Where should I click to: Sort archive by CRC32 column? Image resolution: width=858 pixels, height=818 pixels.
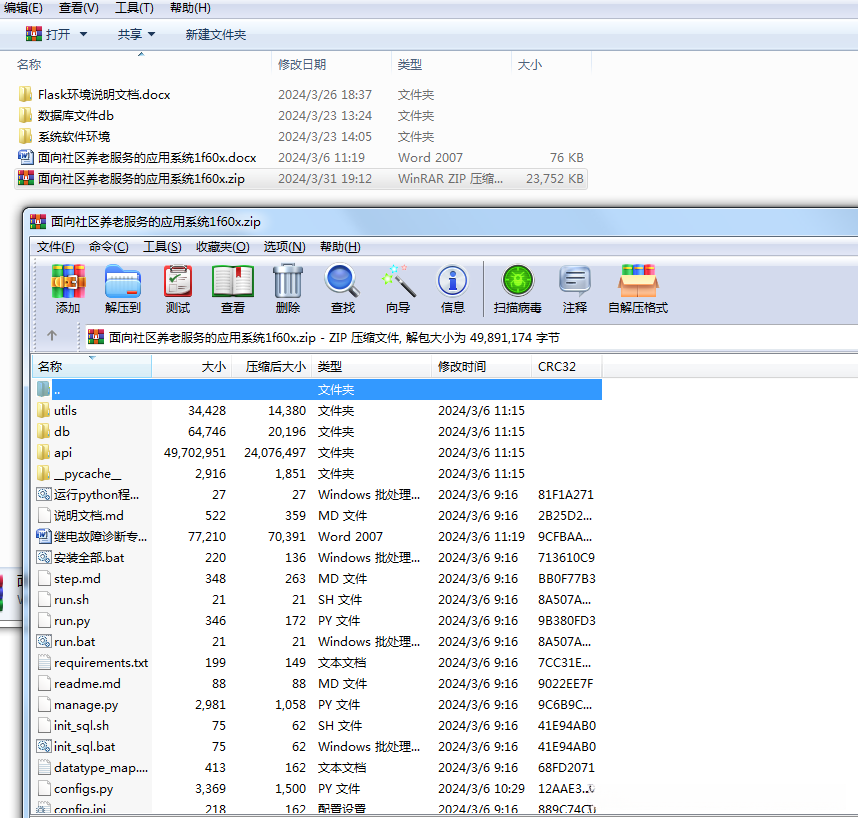coord(566,367)
